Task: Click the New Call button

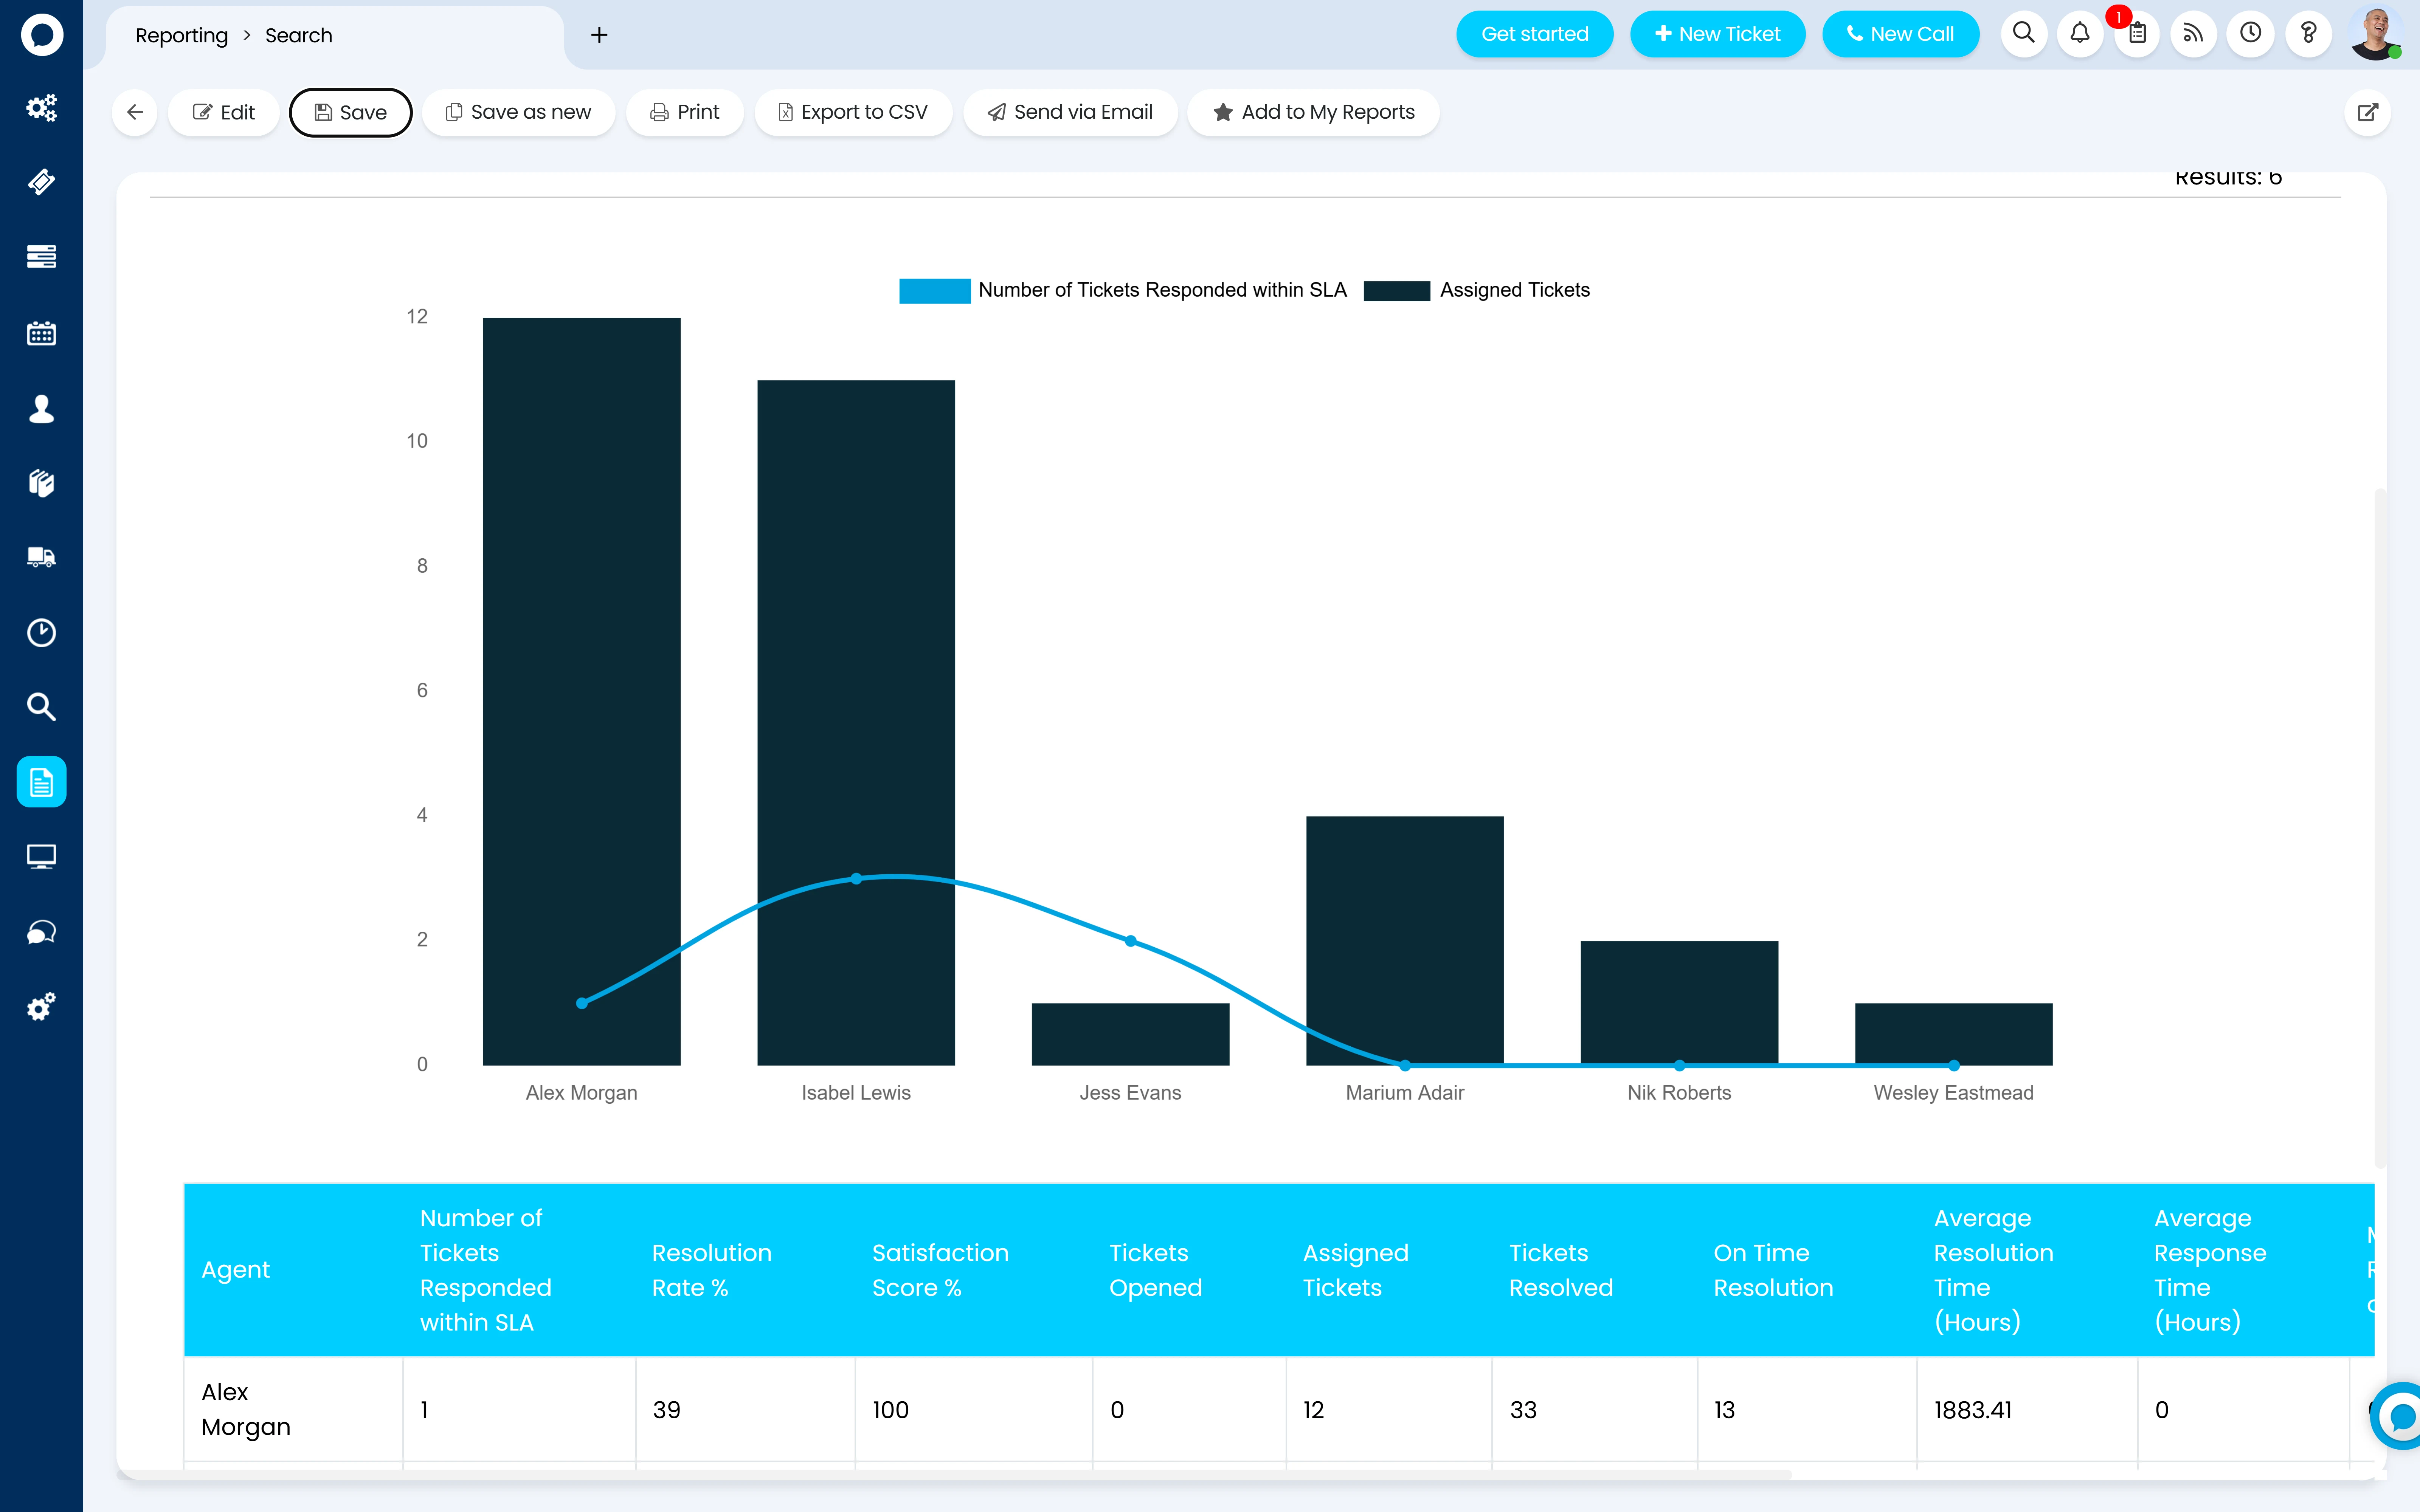Action: (1900, 34)
